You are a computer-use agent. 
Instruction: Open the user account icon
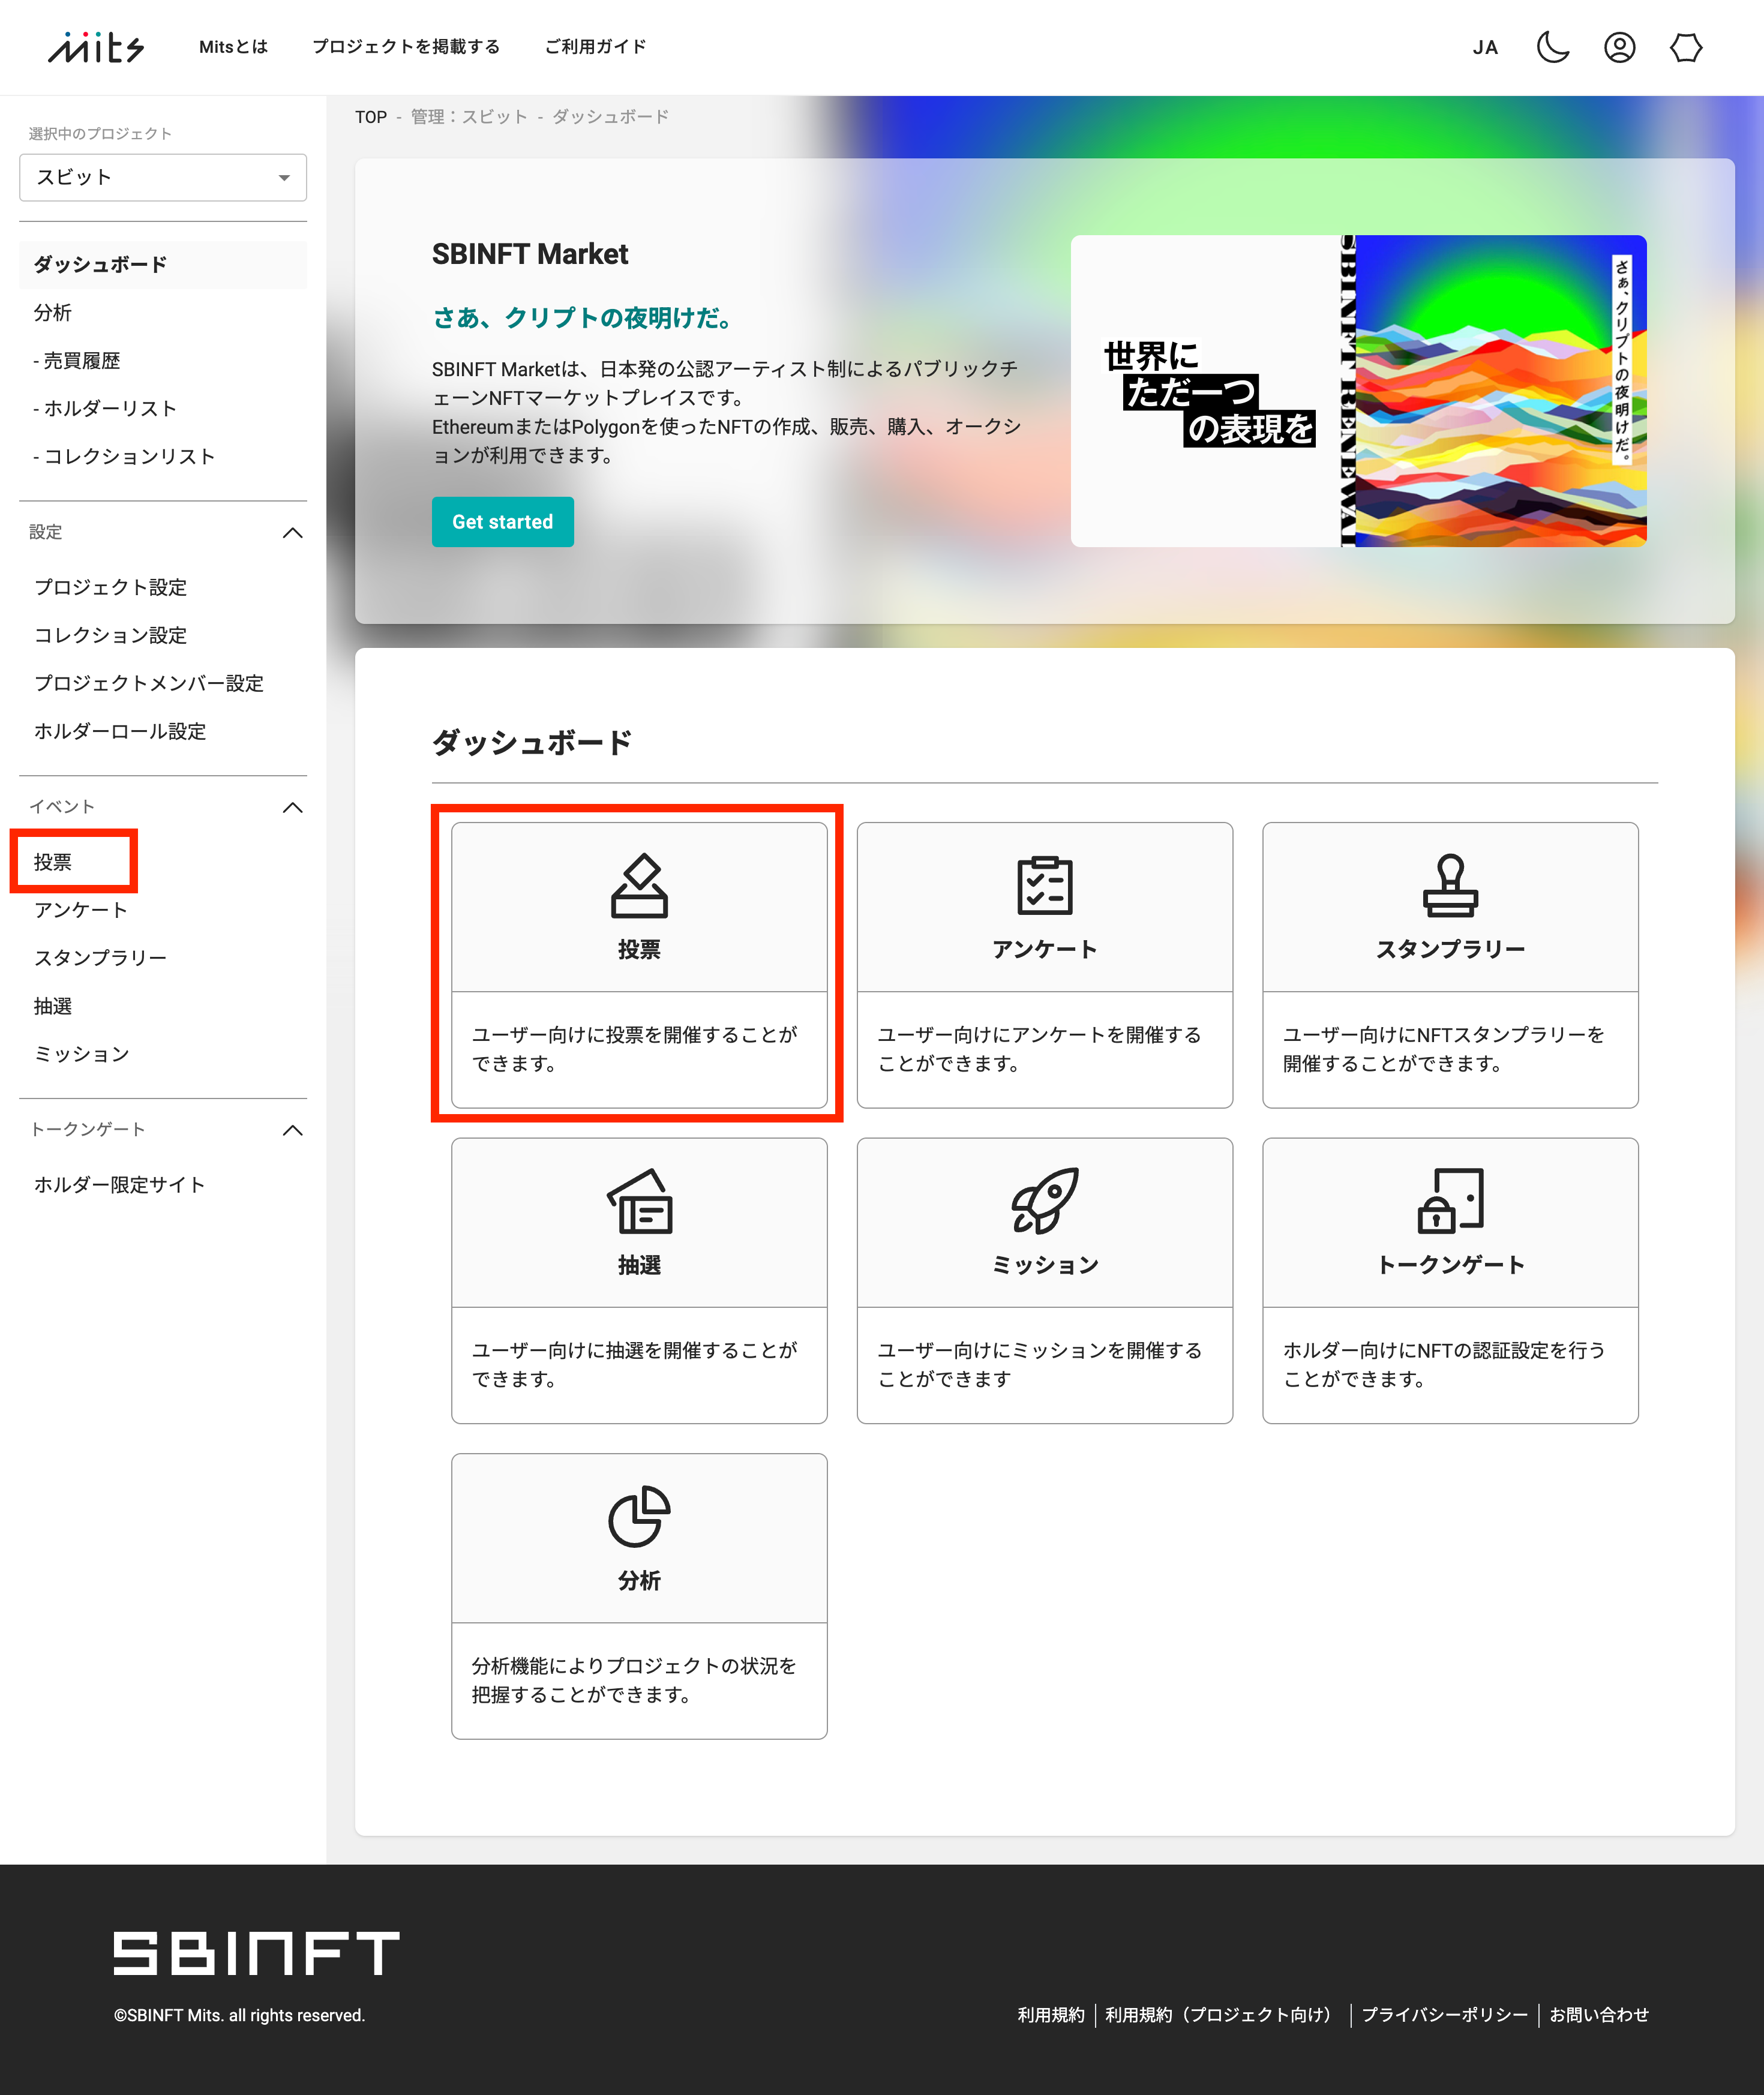[x=1619, y=47]
